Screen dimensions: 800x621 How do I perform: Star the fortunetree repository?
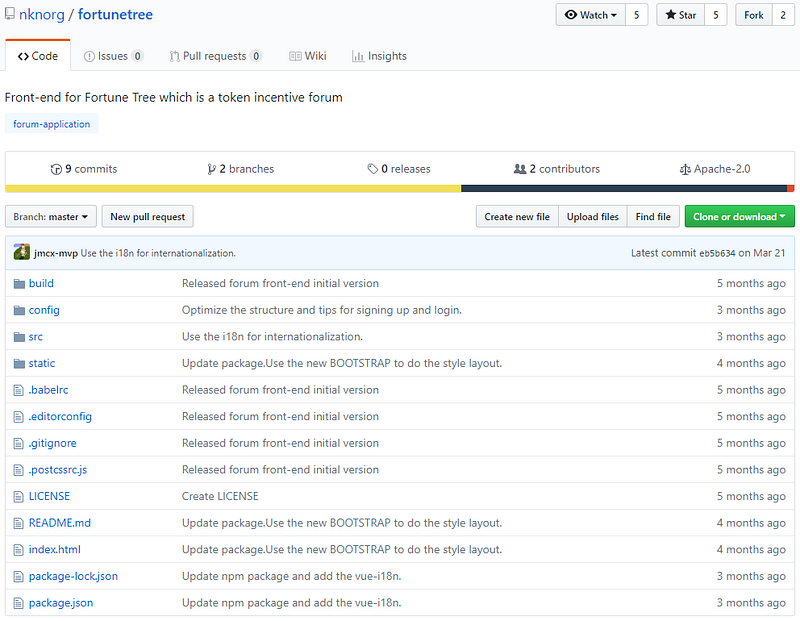tap(680, 15)
